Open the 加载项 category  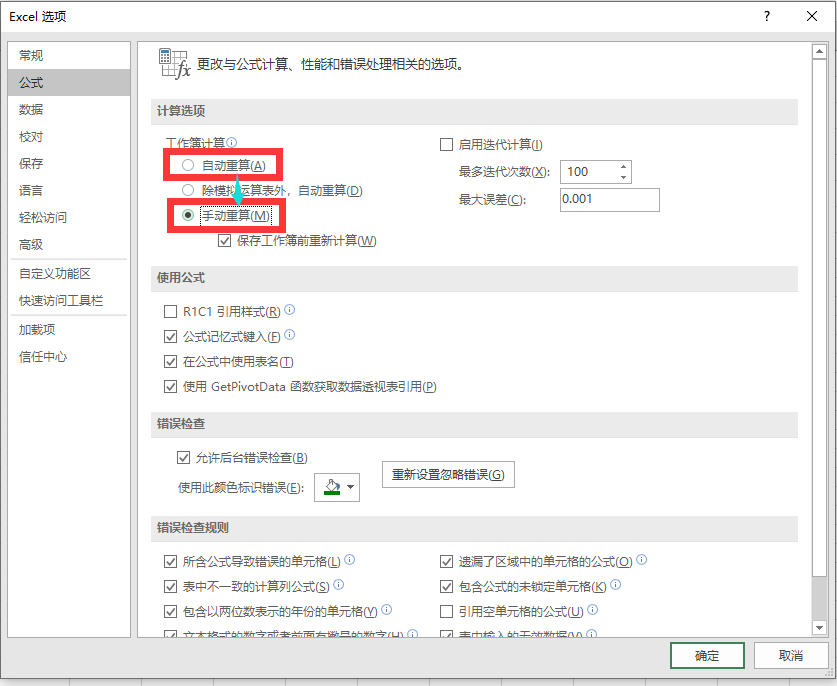(x=69, y=330)
